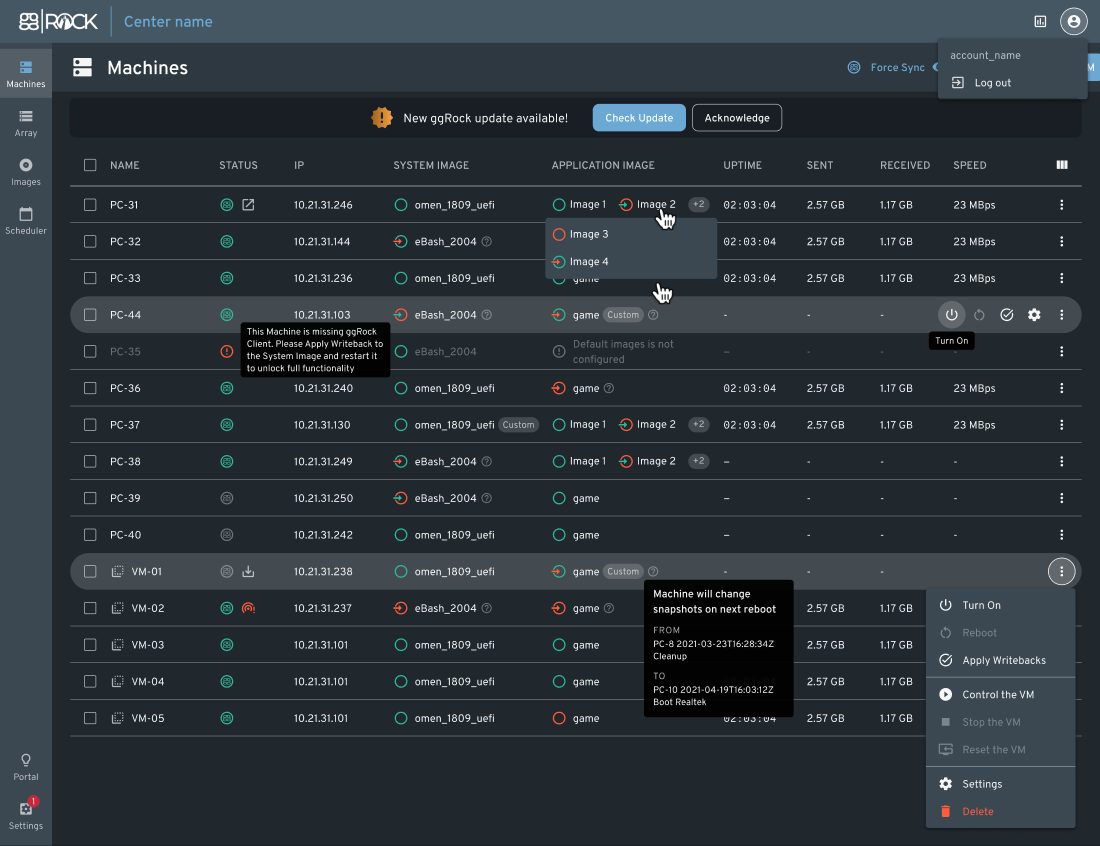The width and height of the screenshot is (1100, 846).
Task: Click the download icon in VM-01 row
Action: [248, 572]
